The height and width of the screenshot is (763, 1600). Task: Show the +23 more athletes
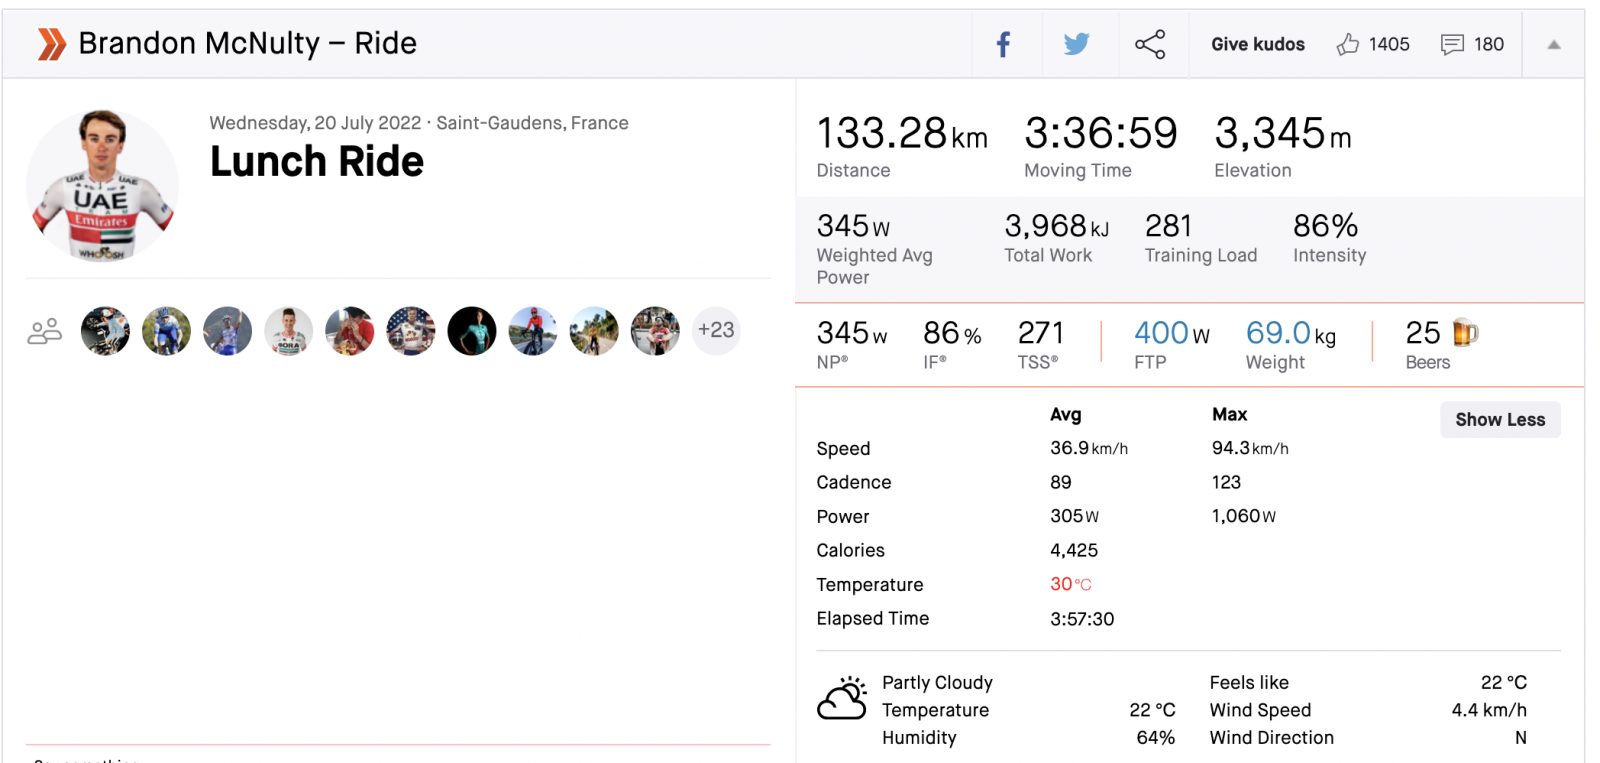716,331
